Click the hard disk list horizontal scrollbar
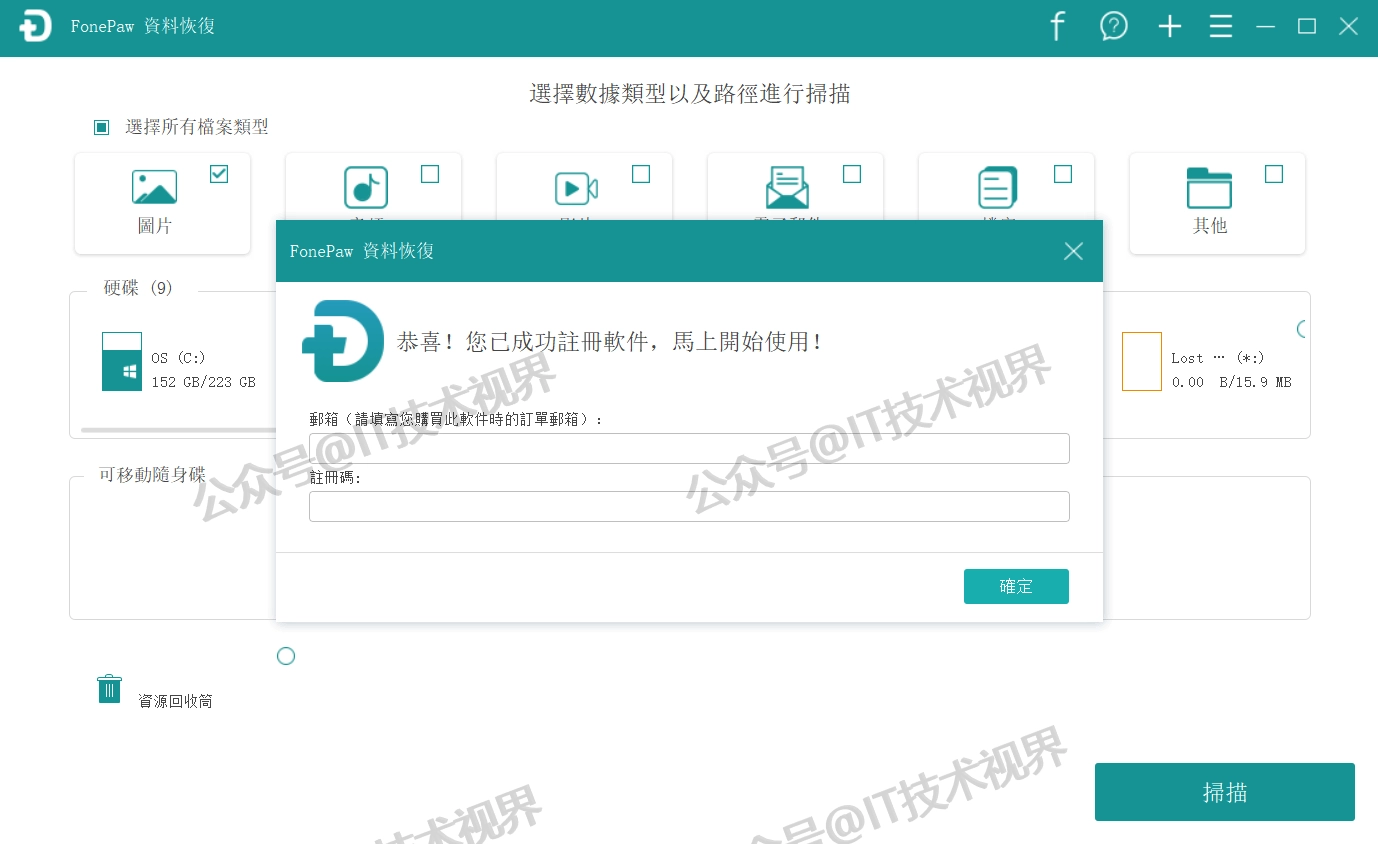 pyautogui.click(x=178, y=430)
